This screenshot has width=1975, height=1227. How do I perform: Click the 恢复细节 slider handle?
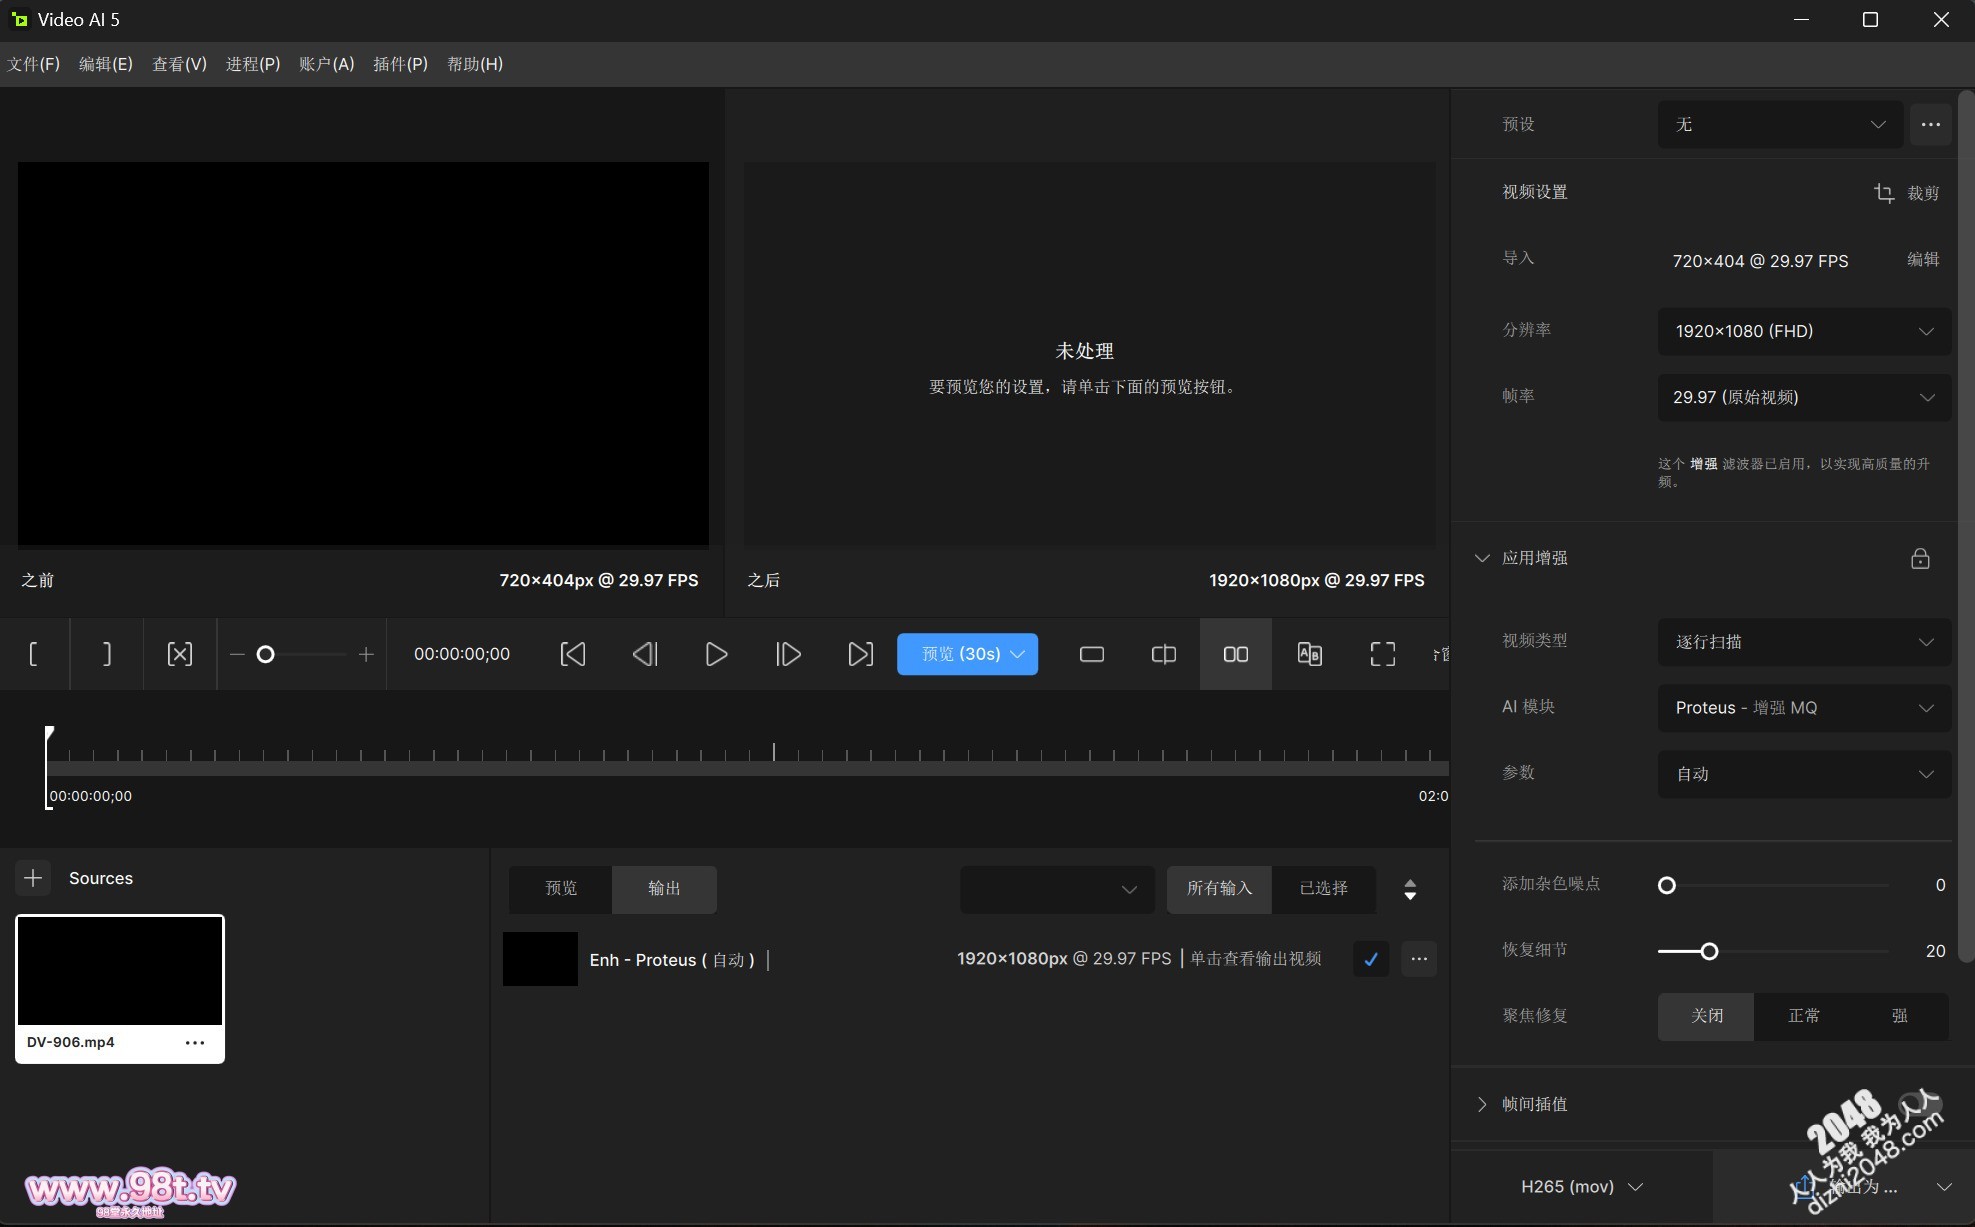(1709, 951)
